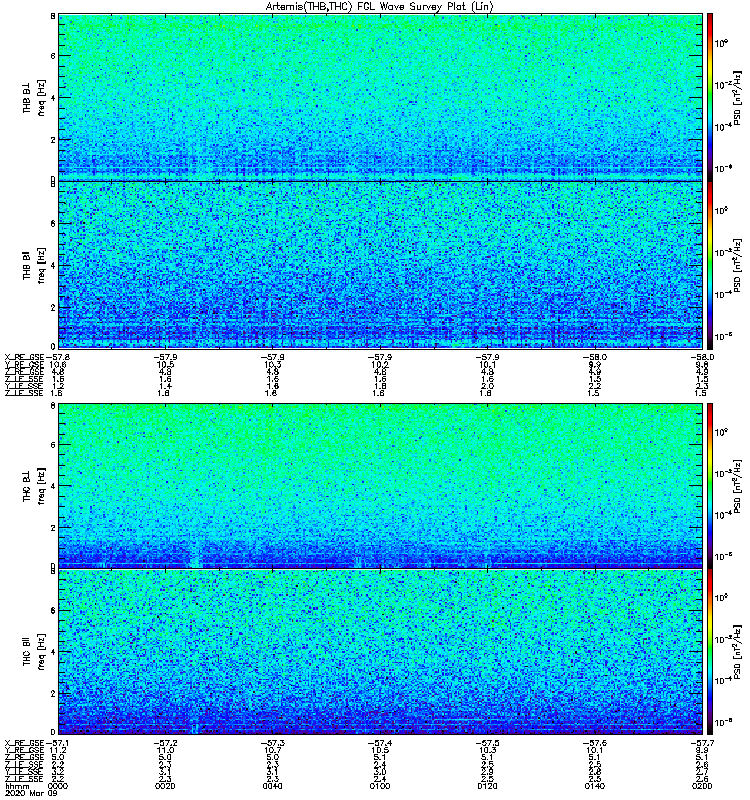Click the '8' frequency tick of THB B⊥ panel
Image resolution: width=750 pixels, height=800 pixels.
click(53, 16)
